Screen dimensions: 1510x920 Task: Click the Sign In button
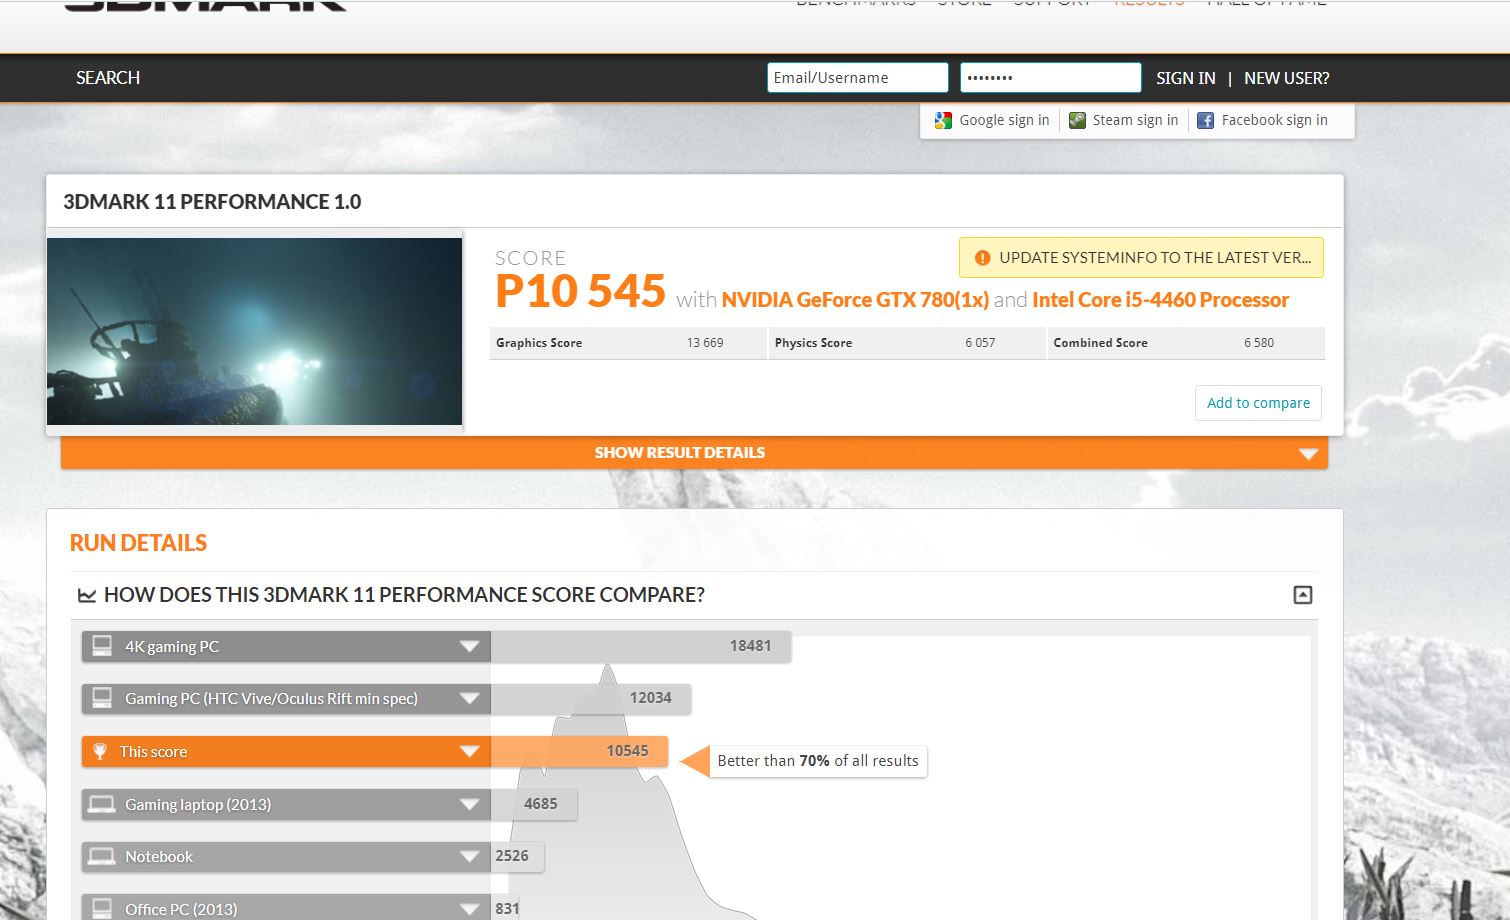(1186, 78)
